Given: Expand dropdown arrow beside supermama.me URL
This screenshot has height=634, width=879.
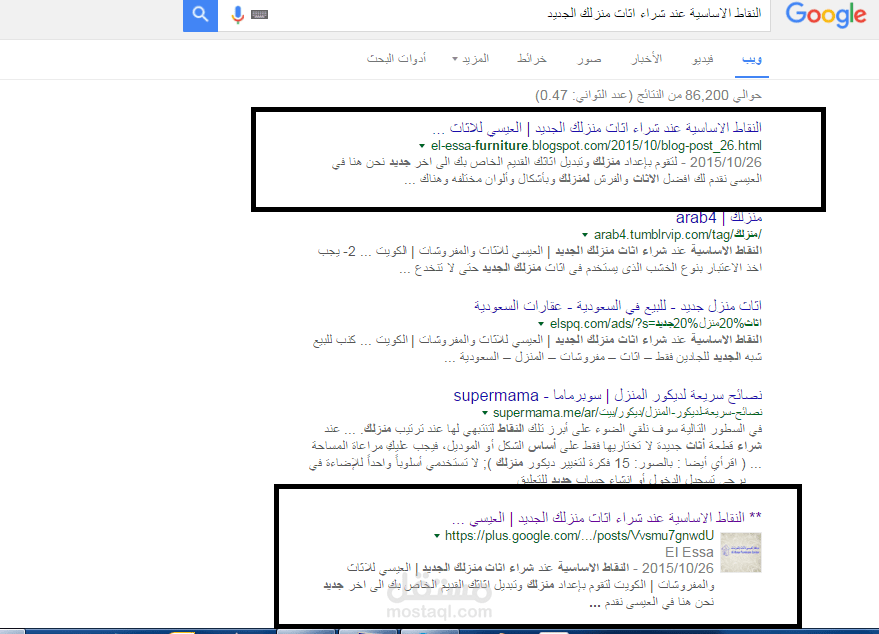Looking at the screenshot, I should [x=485, y=413].
